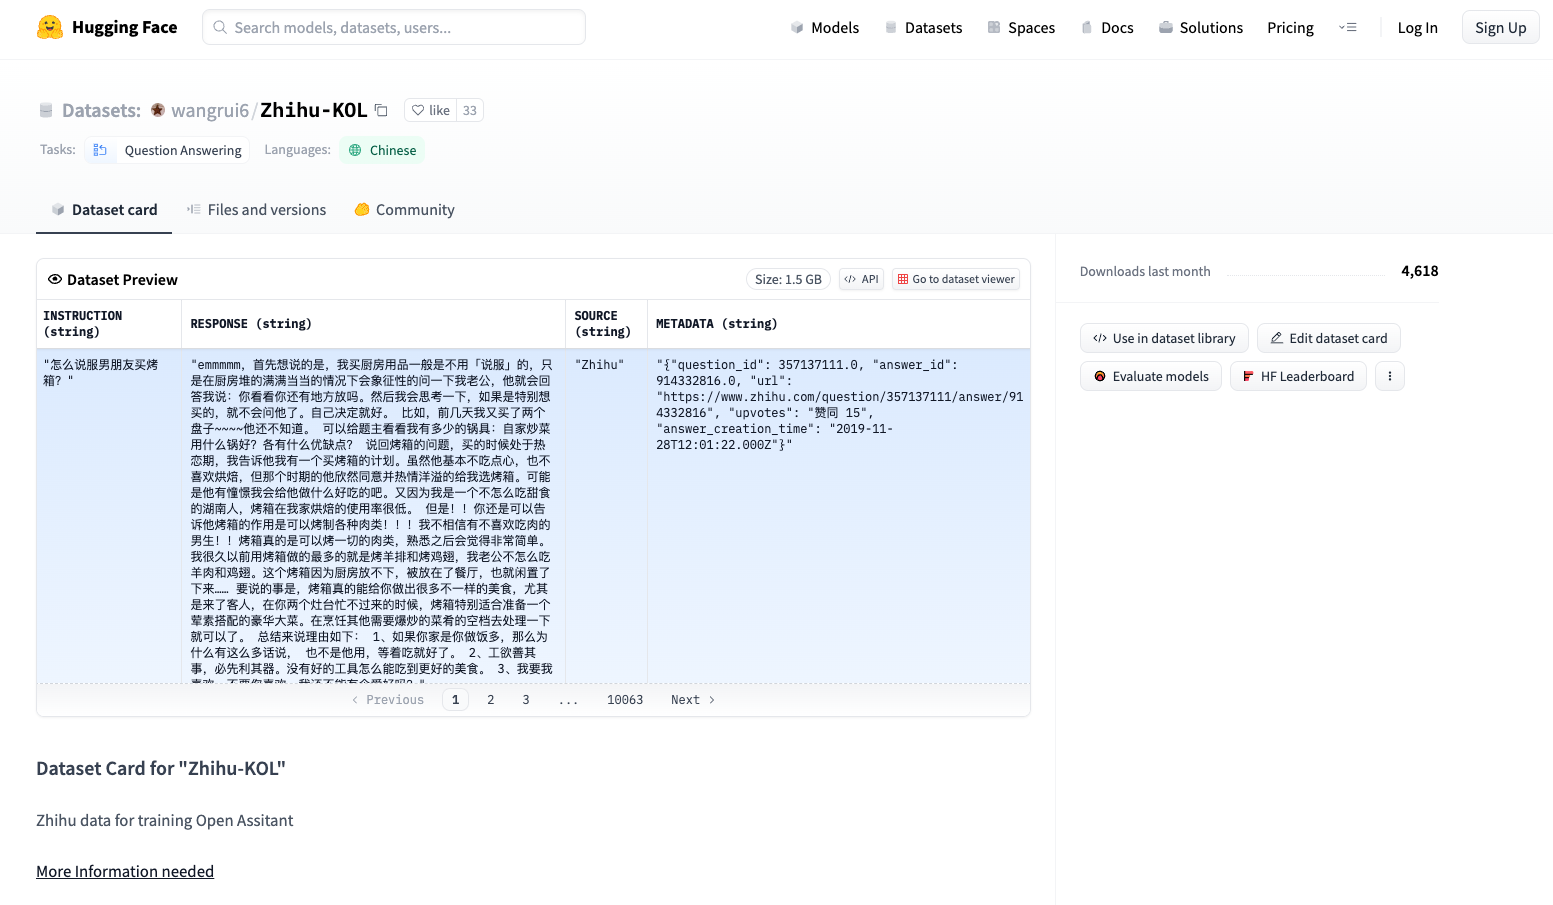The height and width of the screenshot is (905, 1553).
Task: Click the INSTRUCTION column header
Action: click(109, 324)
